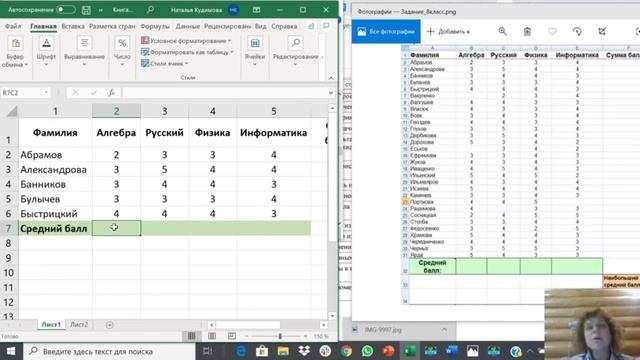Expand the formula bar chevron
The height and width of the screenshot is (360, 640).
coord(331,93)
